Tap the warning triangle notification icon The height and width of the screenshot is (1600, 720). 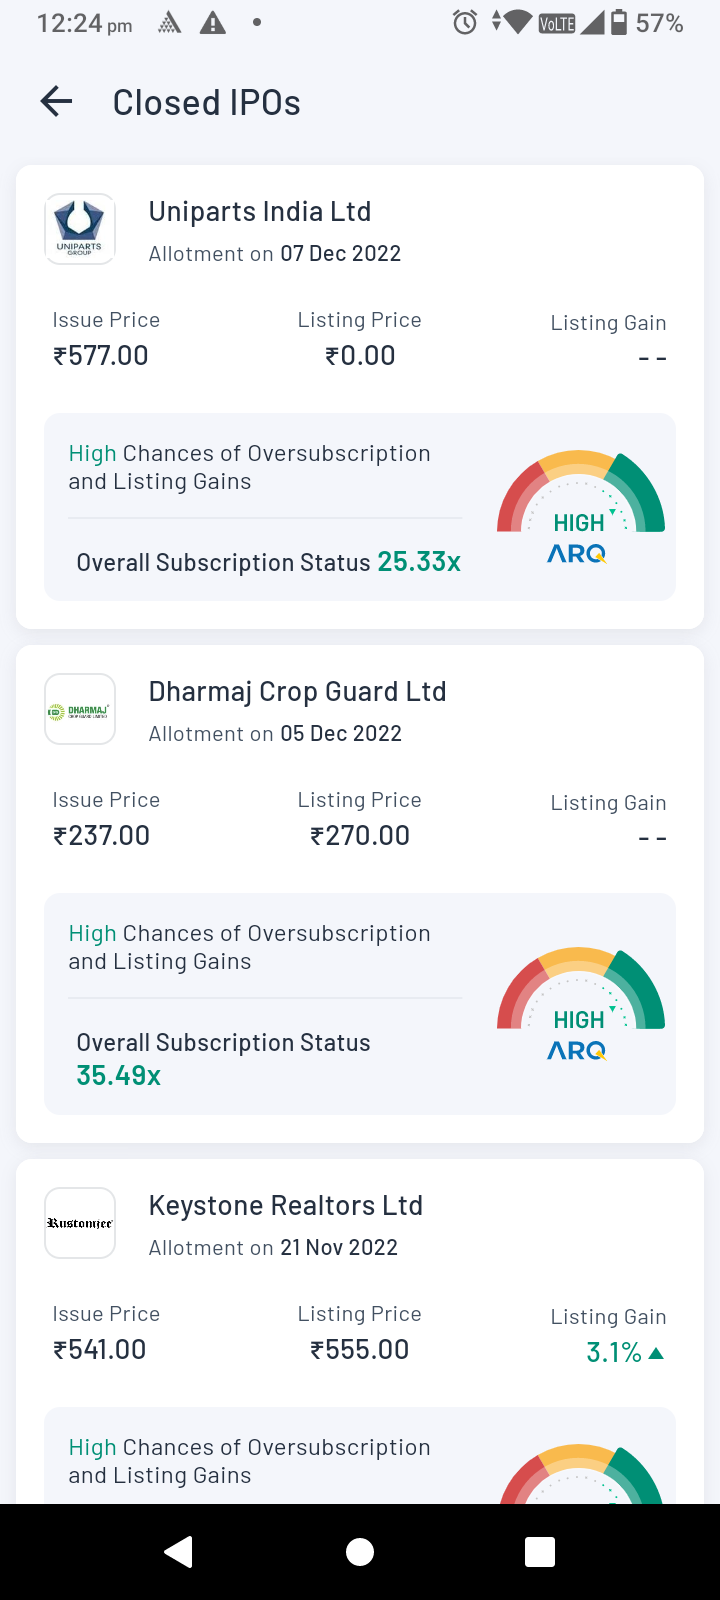213,22
